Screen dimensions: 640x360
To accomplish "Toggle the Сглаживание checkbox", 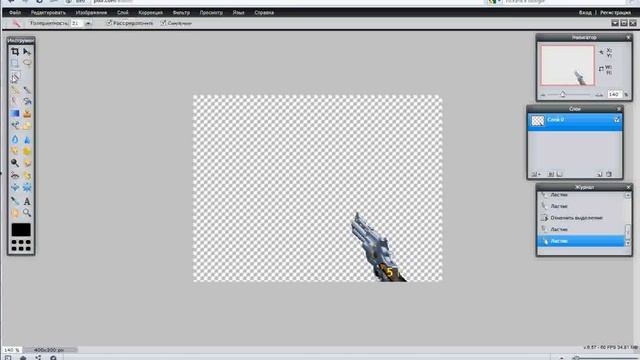I will coord(163,23).
